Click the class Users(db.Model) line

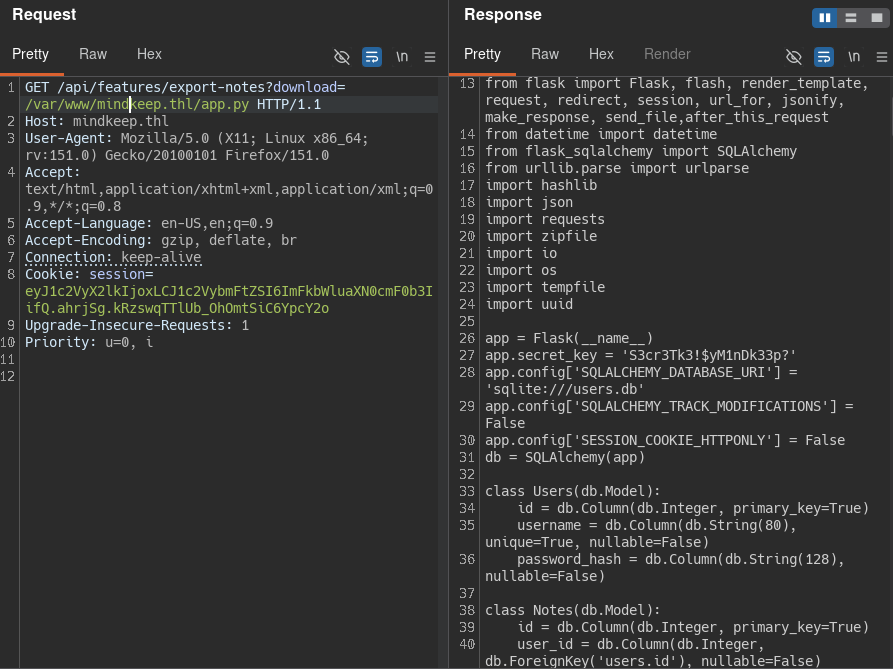click(573, 491)
